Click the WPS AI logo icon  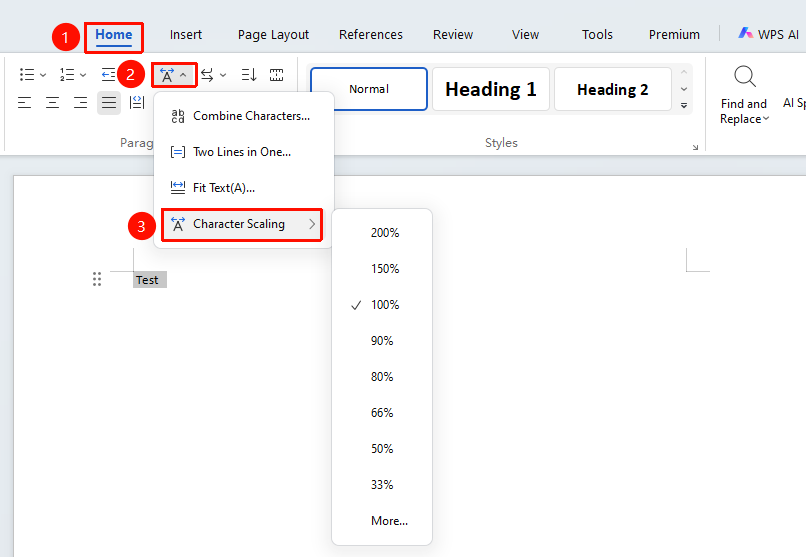[x=745, y=33]
